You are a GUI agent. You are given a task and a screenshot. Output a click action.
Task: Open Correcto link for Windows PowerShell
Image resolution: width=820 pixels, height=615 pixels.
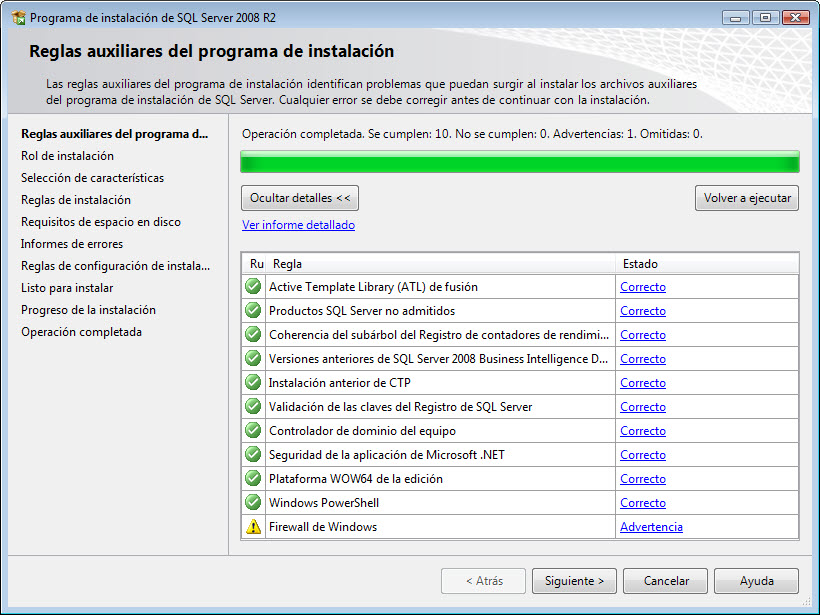click(x=643, y=503)
